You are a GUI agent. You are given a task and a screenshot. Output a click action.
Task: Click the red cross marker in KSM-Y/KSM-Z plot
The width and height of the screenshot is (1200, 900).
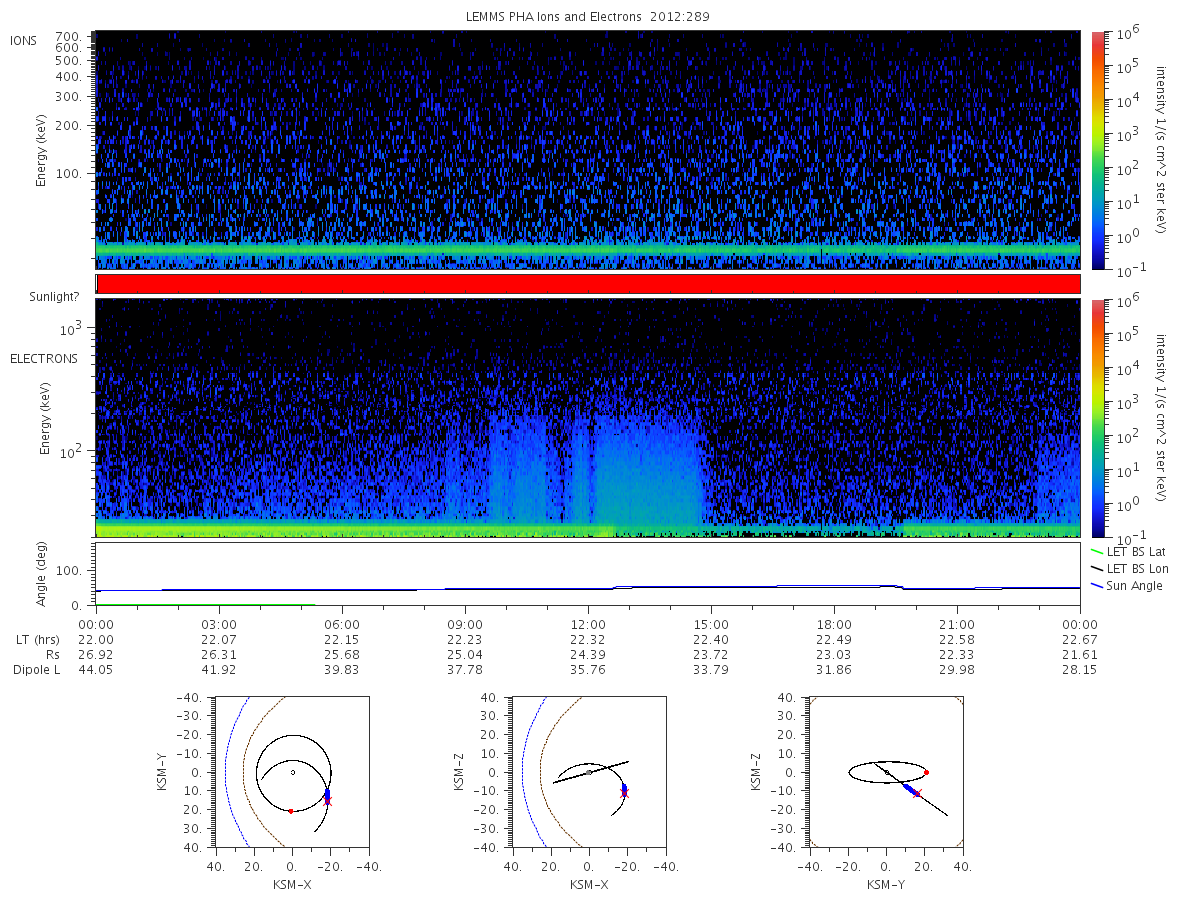[x=918, y=793]
